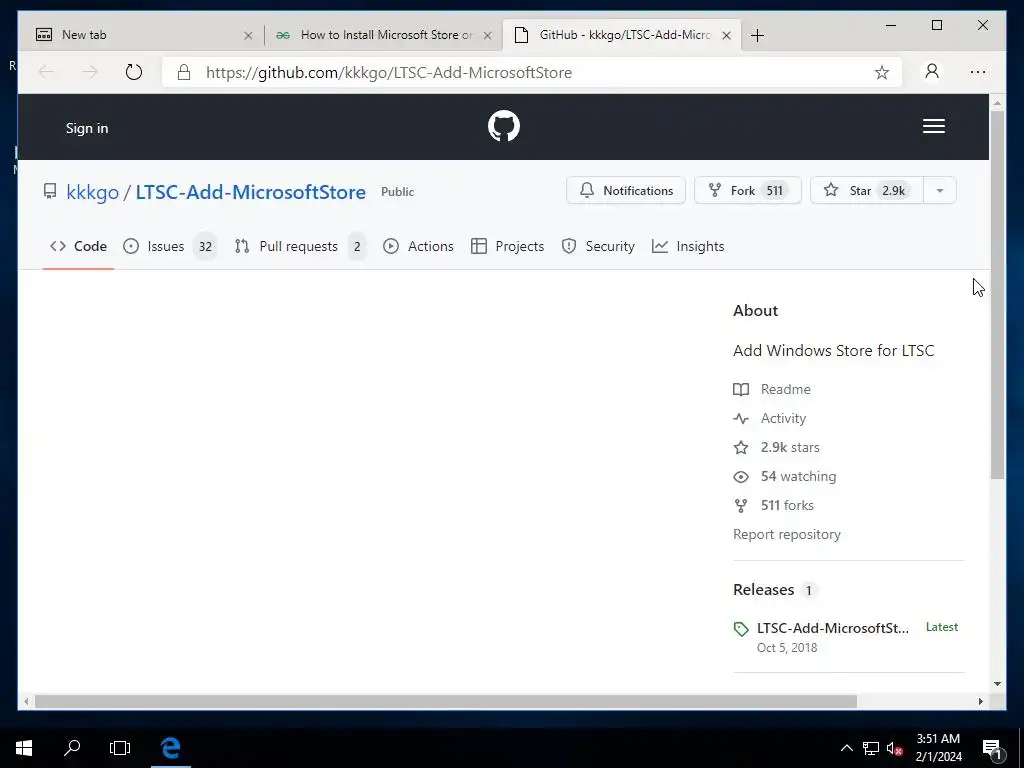
Task: Click the address bar URL field
Action: click(532, 72)
